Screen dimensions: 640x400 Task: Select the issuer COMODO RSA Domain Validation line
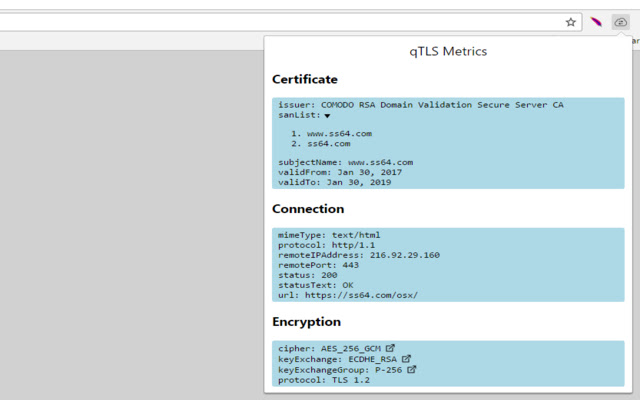(x=421, y=105)
